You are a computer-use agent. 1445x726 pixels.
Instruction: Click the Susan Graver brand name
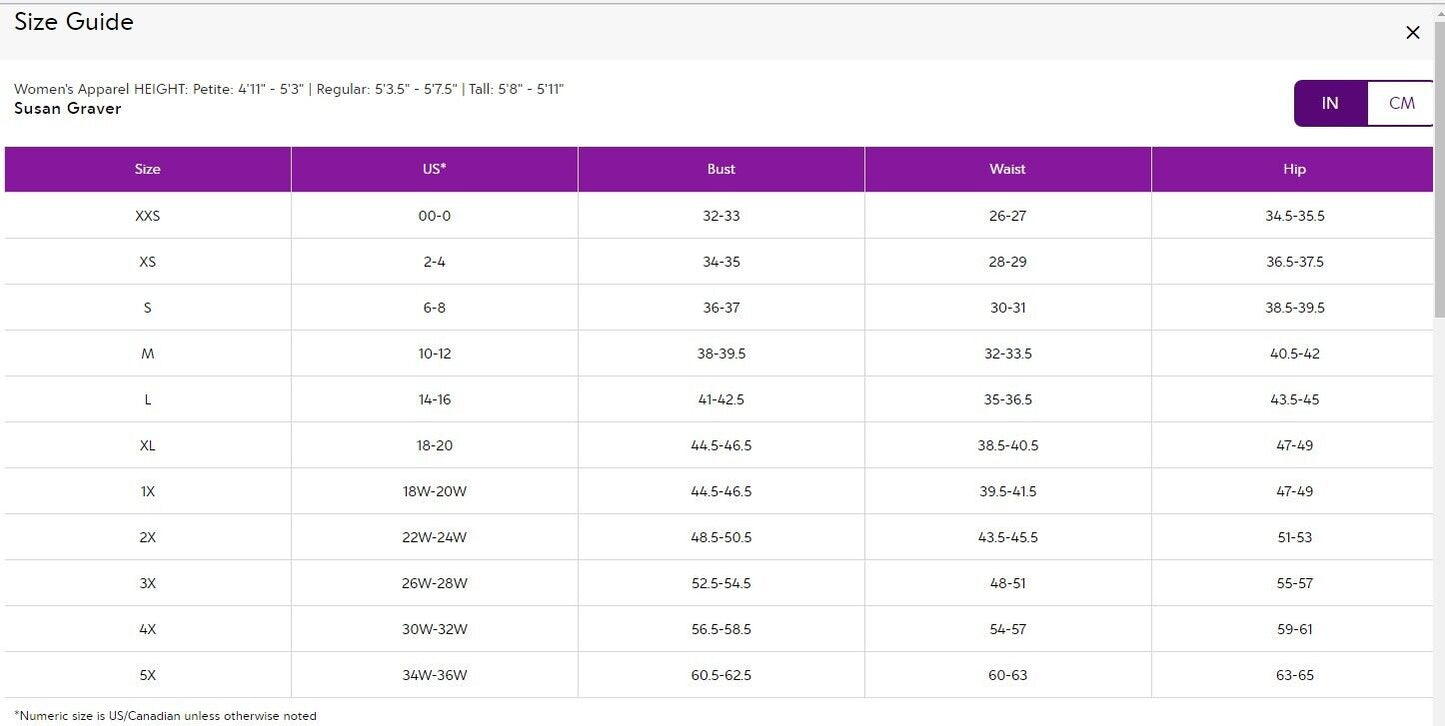[x=67, y=108]
